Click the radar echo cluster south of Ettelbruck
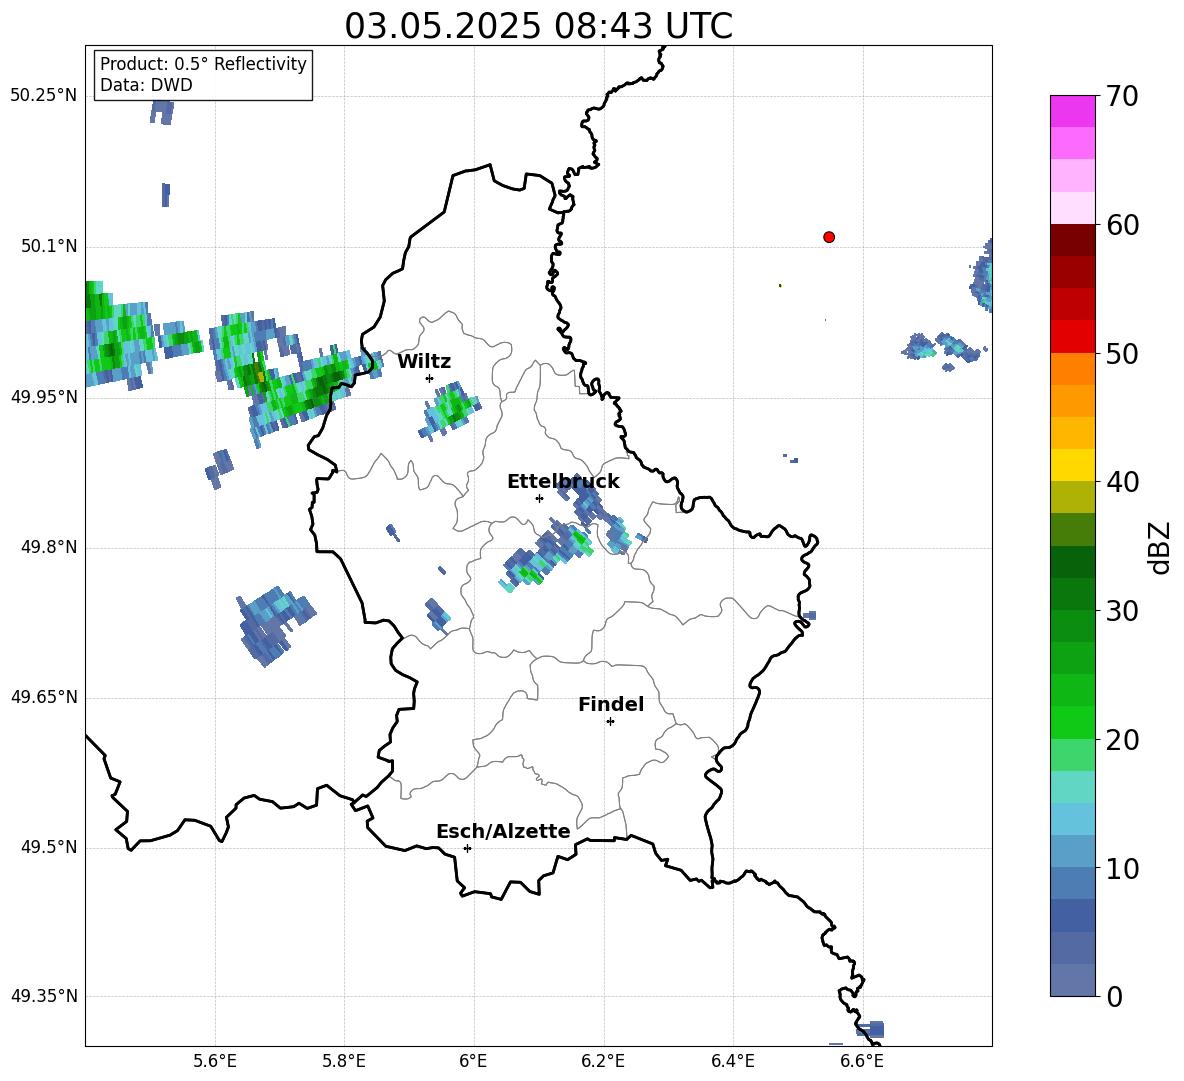1184x1081 pixels. pyautogui.click(x=546, y=557)
